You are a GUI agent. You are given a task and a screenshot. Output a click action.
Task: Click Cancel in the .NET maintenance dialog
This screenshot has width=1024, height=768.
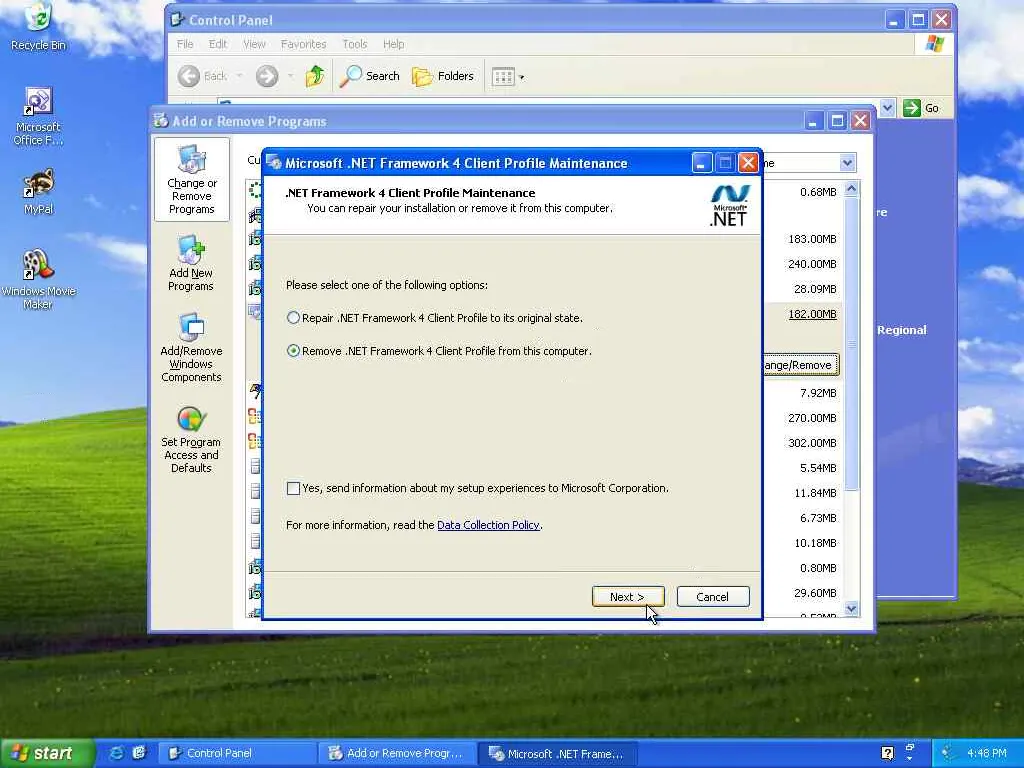(712, 597)
